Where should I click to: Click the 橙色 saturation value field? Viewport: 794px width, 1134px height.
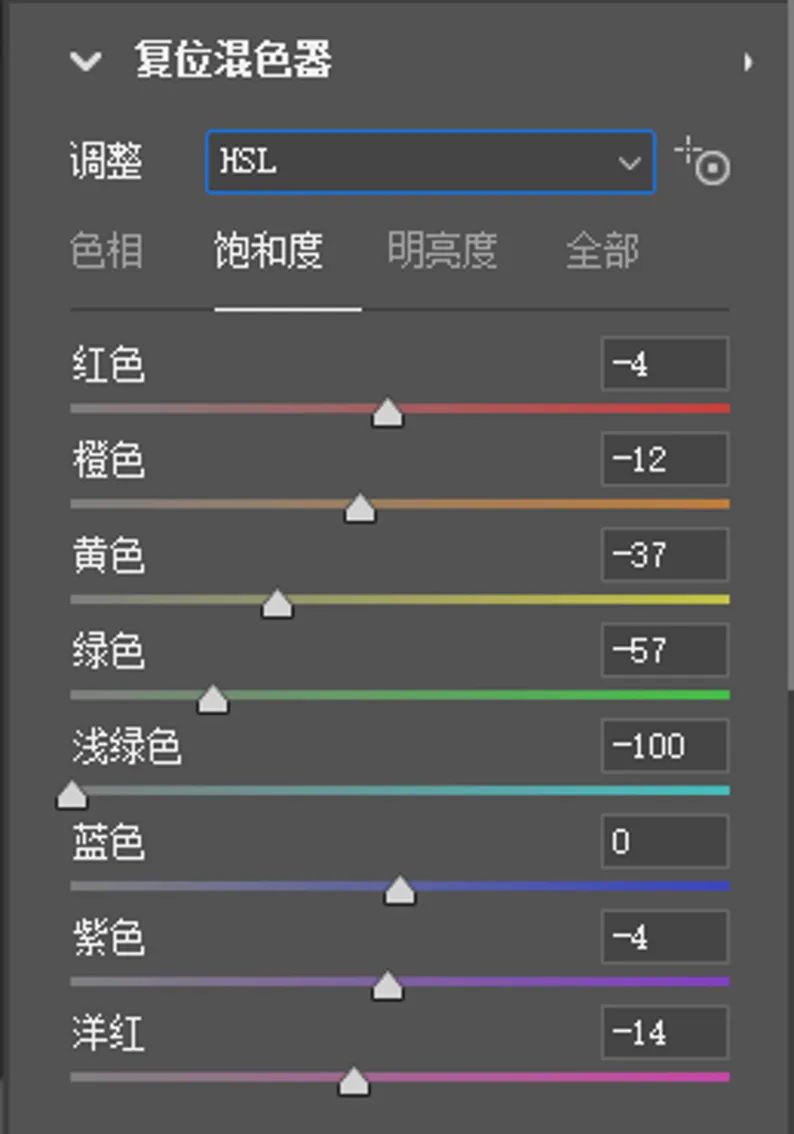pyautogui.click(x=664, y=460)
